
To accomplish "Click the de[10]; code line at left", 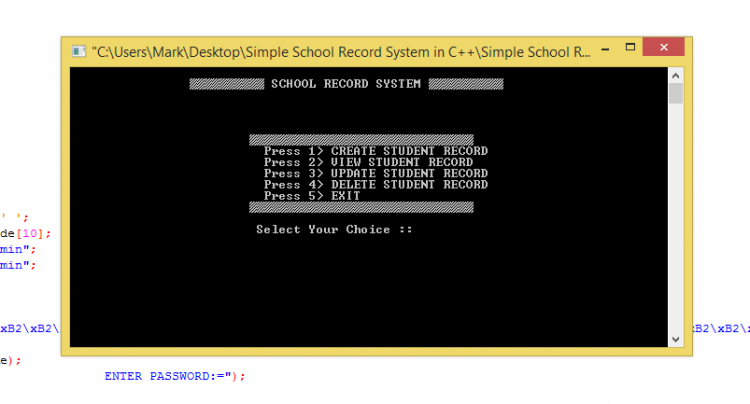I will pyautogui.click(x=24, y=233).
